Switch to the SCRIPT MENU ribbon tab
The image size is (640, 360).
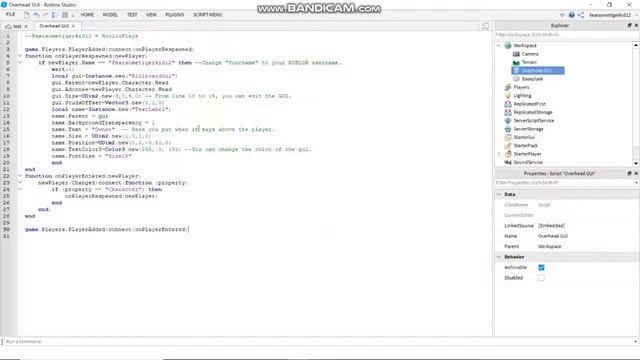click(207, 15)
